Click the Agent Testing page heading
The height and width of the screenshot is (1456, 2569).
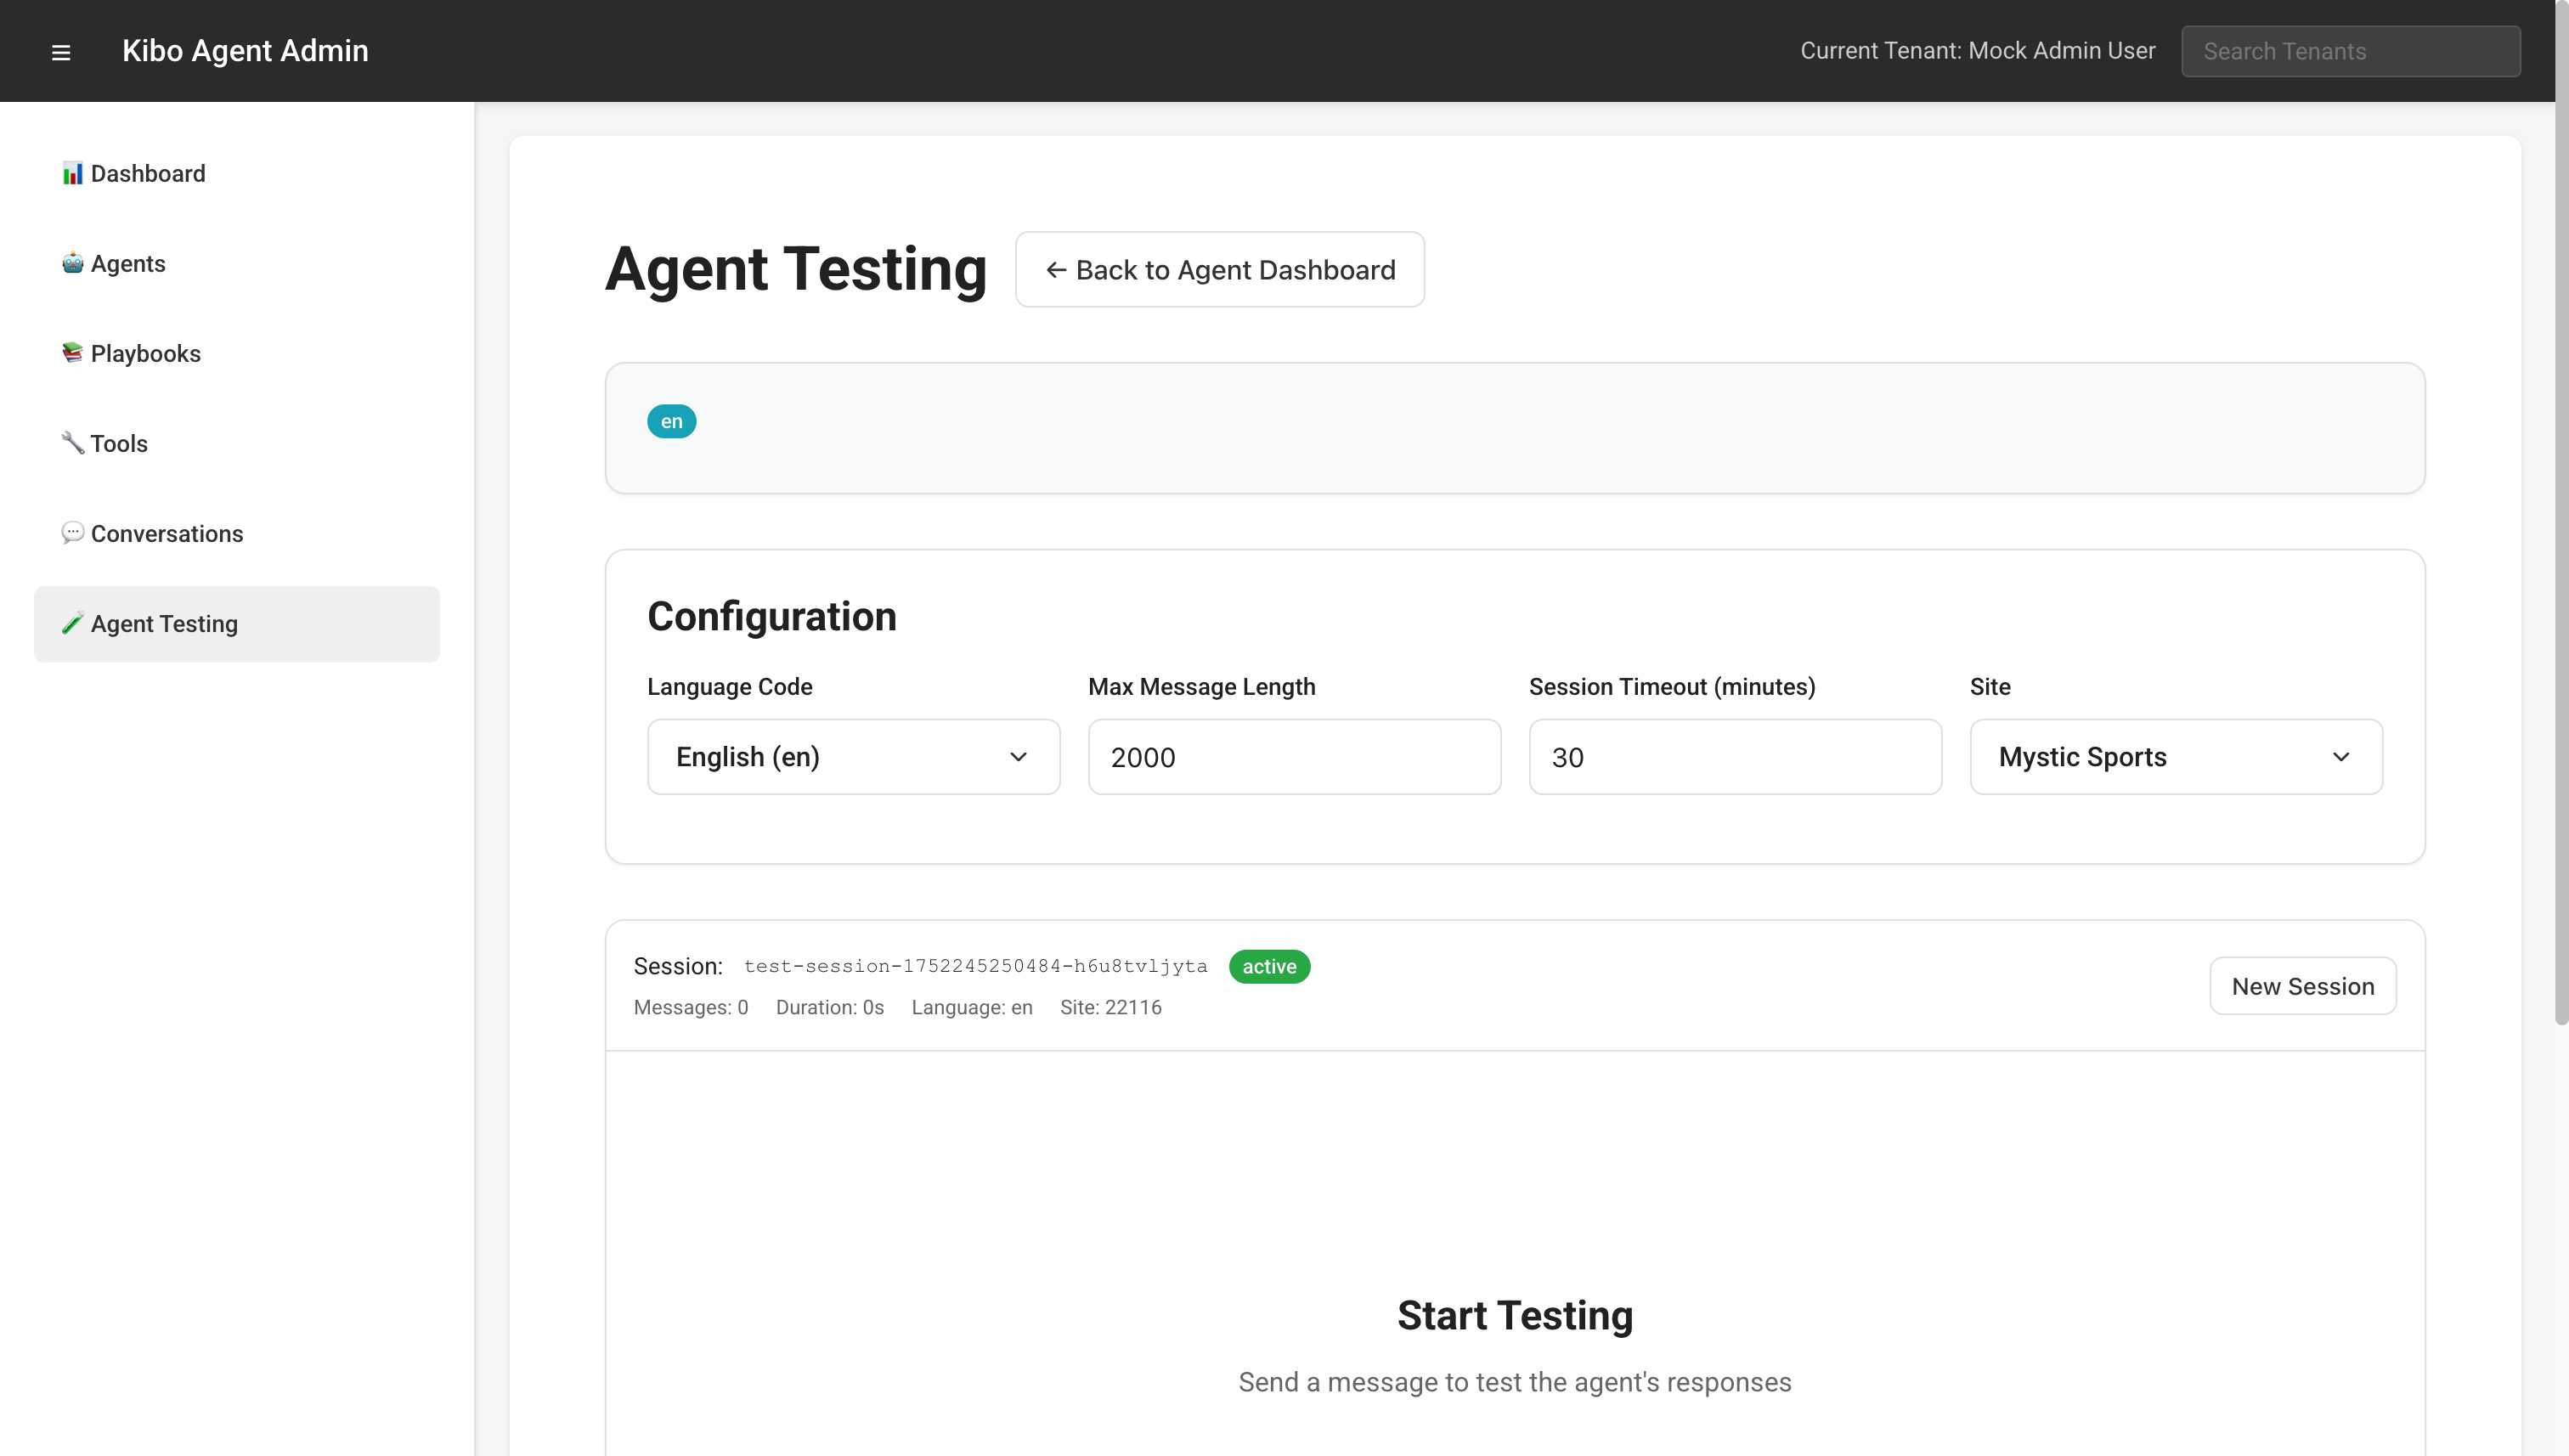[x=796, y=269]
